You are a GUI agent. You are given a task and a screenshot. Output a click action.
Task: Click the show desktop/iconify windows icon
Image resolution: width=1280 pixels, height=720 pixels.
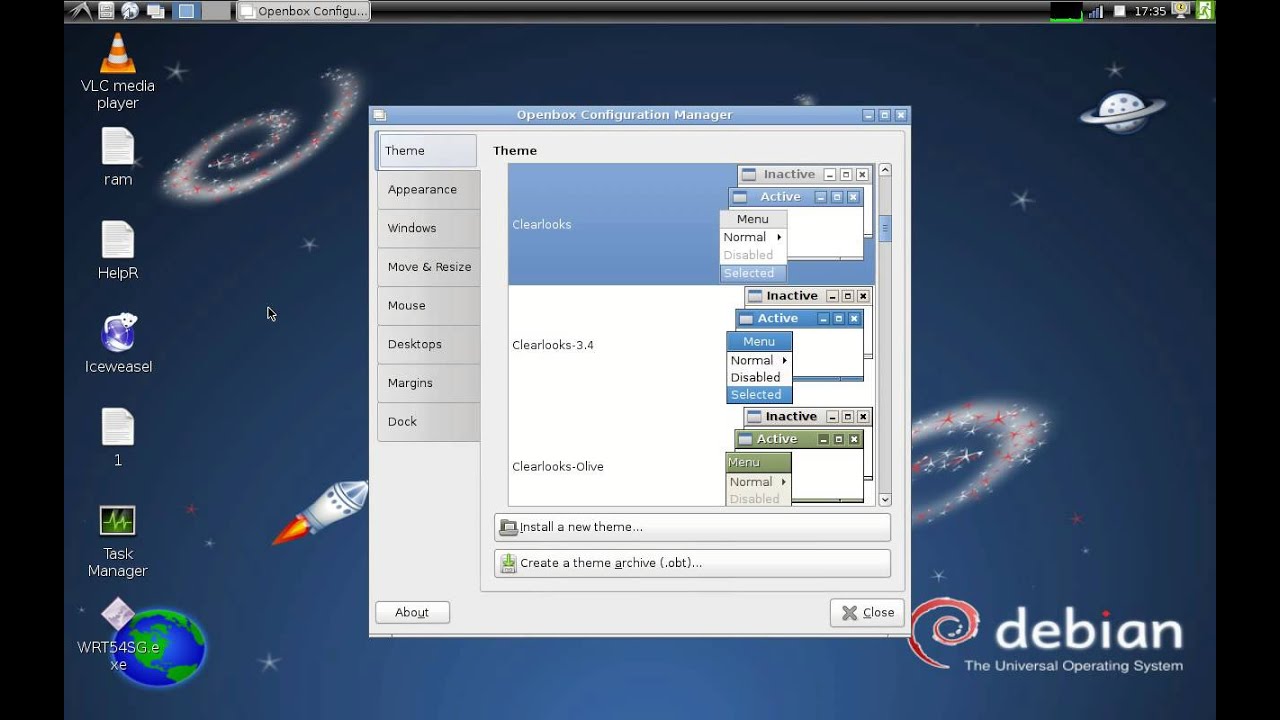155,11
